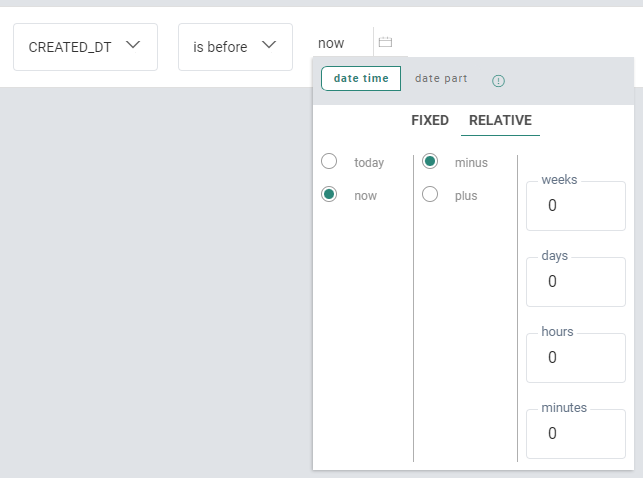Open the calendar picker icon
643x478 pixels.
tap(385, 43)
